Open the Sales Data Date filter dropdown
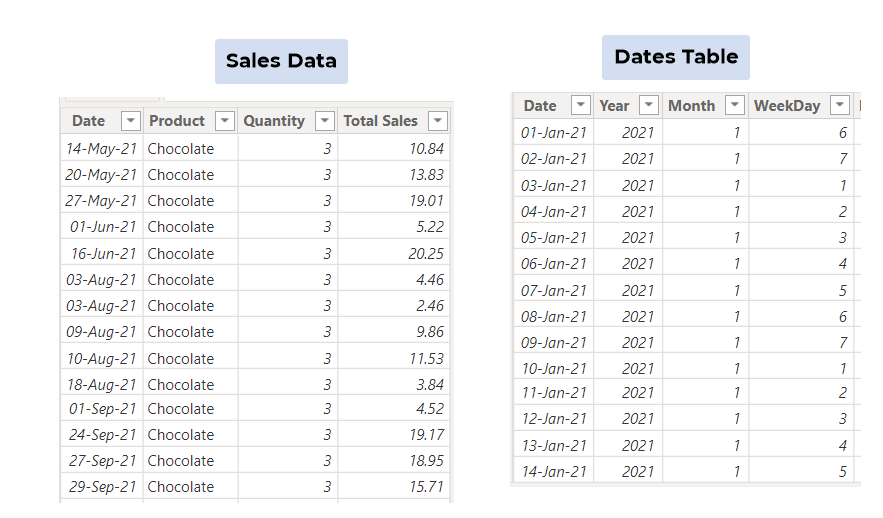883x518 pixels. point(130,121)
